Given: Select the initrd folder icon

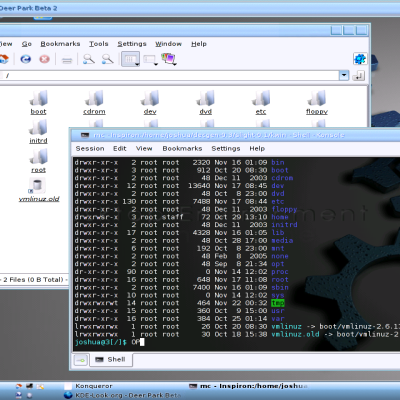Looking at the screenshot, I should [x=38, y=127].
